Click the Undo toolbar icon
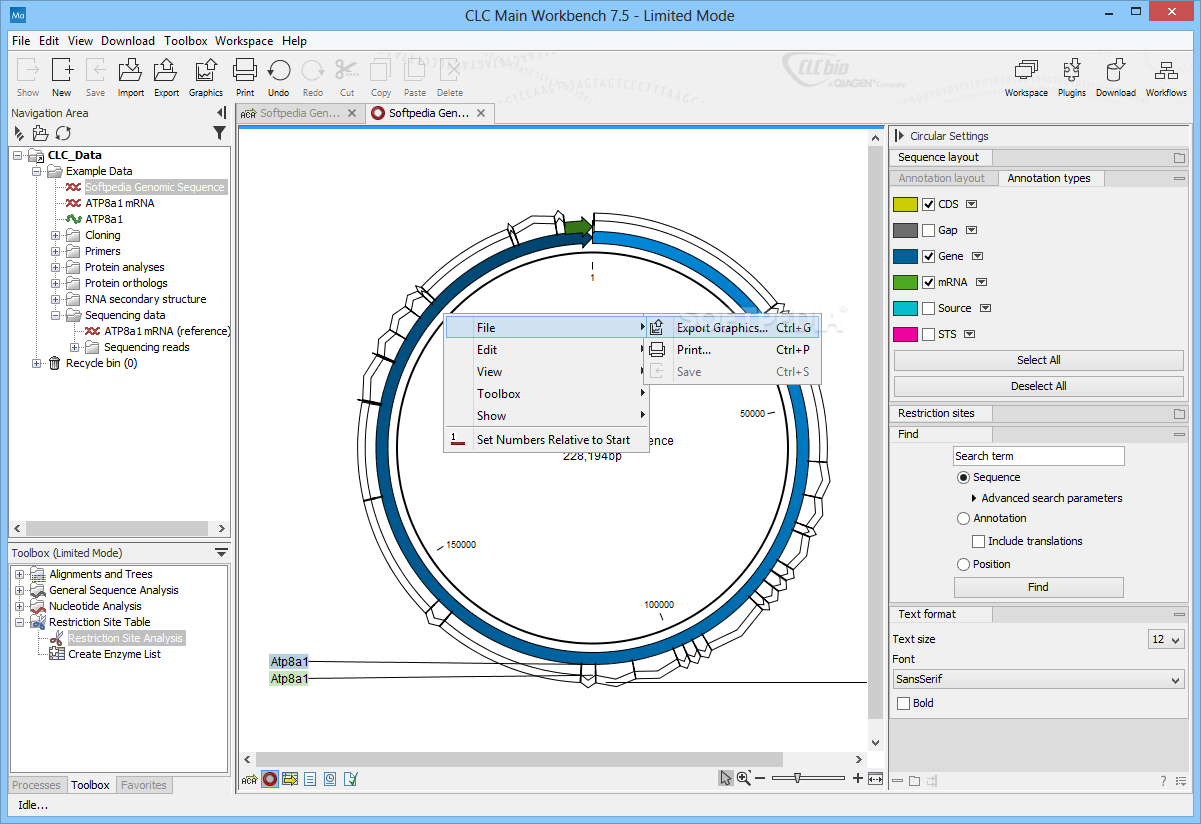This screenshot has height=824, width=1201. [x=279, y=76]
